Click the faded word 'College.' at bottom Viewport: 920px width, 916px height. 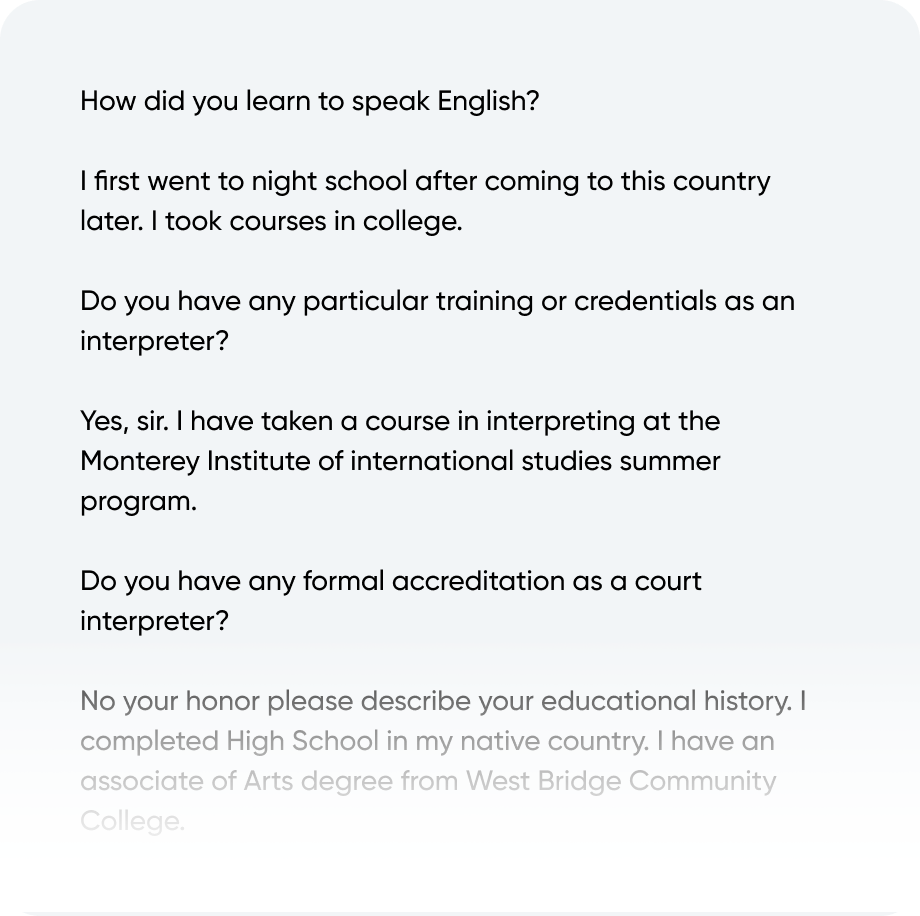[132, 822]
